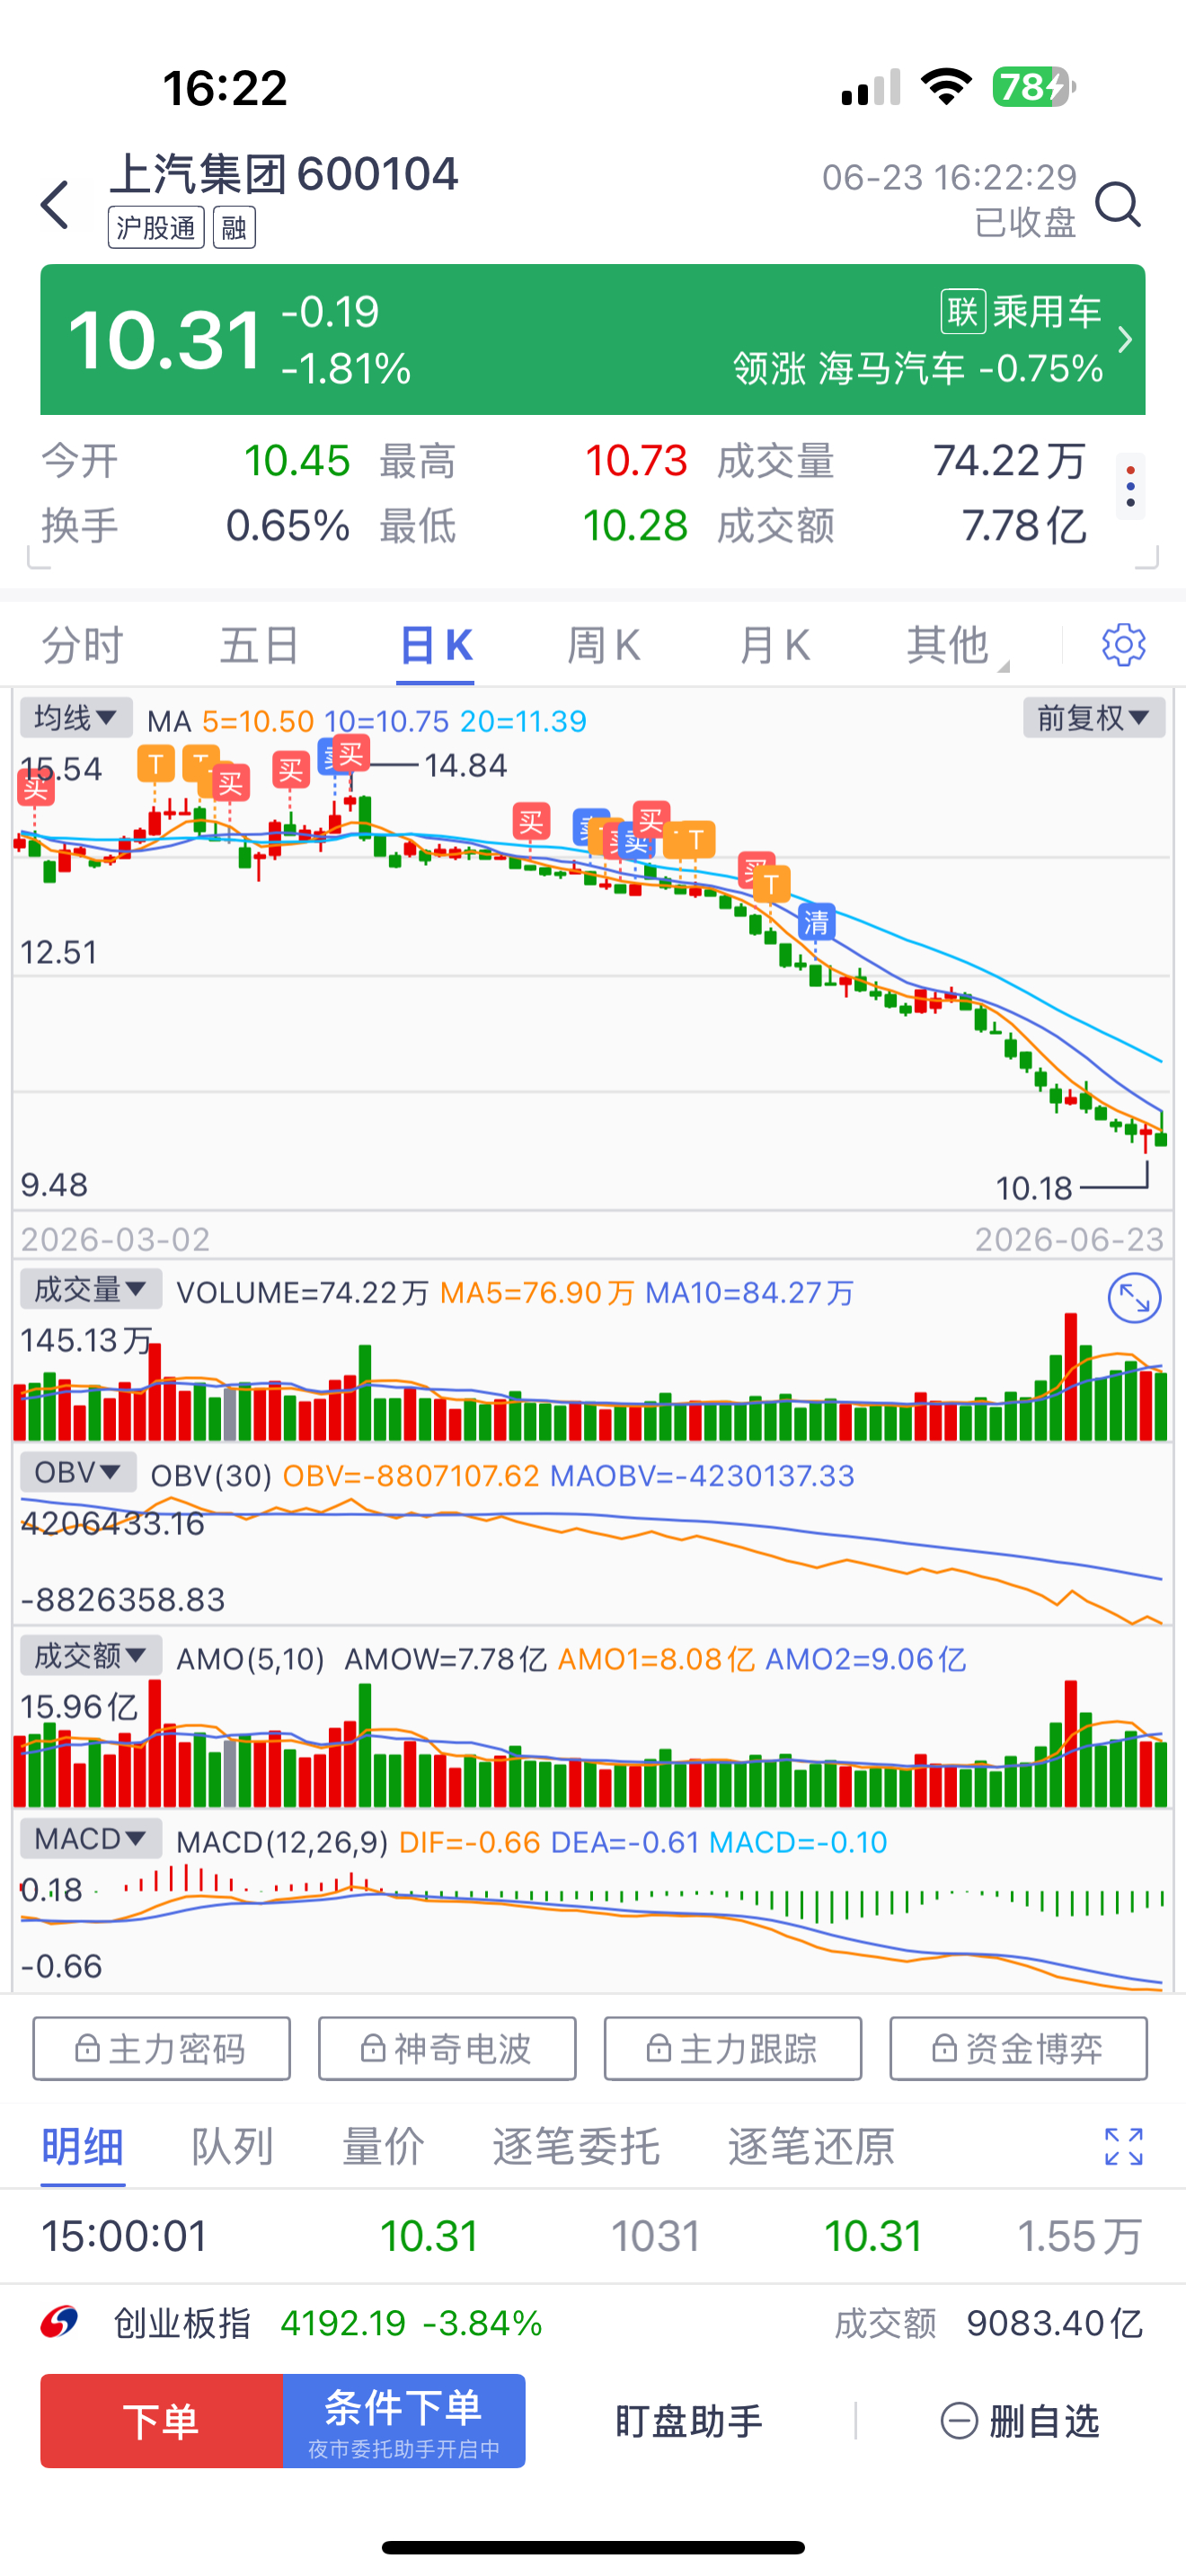Tap the volume chart expand circle icon
The width and height of the screenshot is (1186, 2576).
tap(1134, 1298)
